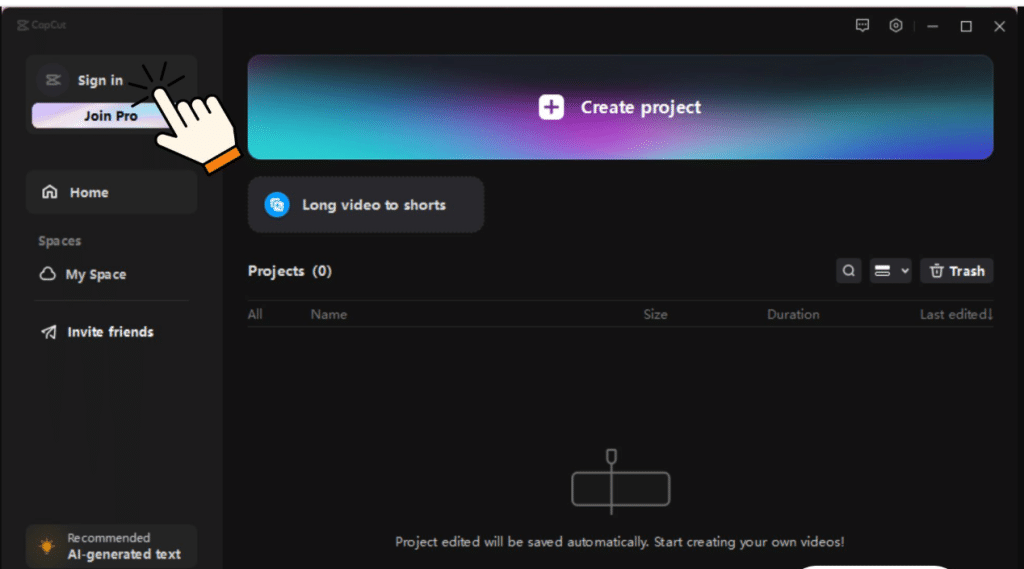The image size is (1024, 569).
Task: Maximize the CapCut window
Action: click(966, 26)
